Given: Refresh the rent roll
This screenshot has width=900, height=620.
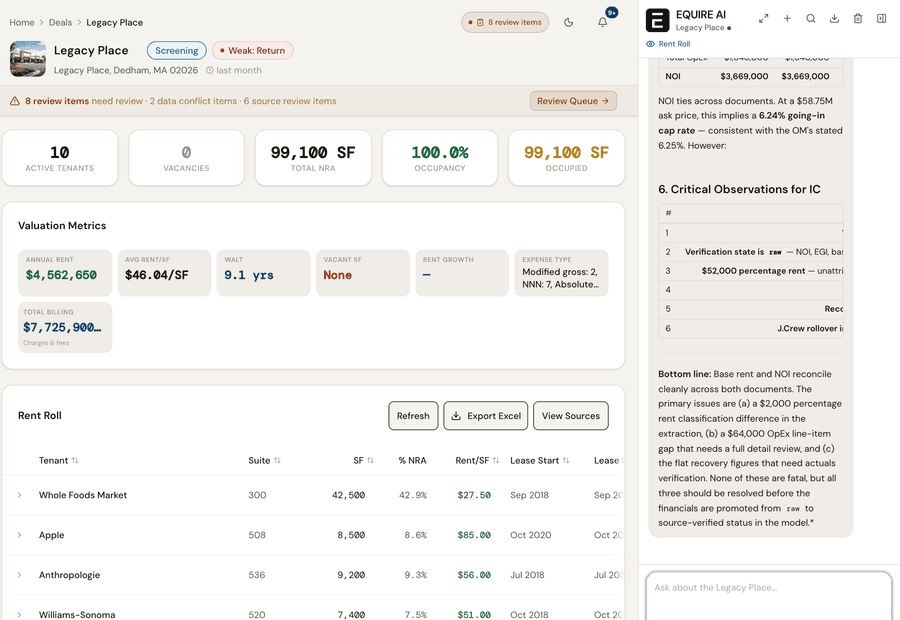Looking at the screenshot, I should [x=413, y=416].
